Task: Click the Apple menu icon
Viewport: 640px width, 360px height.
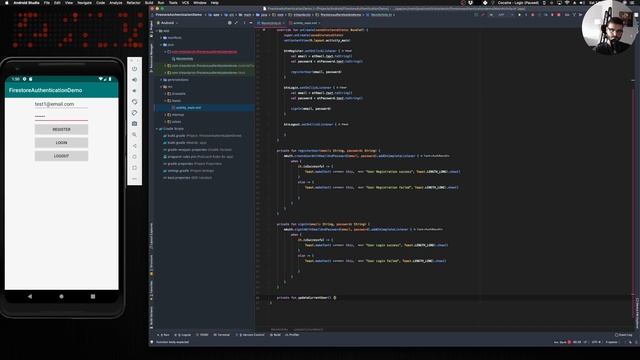Action: (x=6, y=2)
